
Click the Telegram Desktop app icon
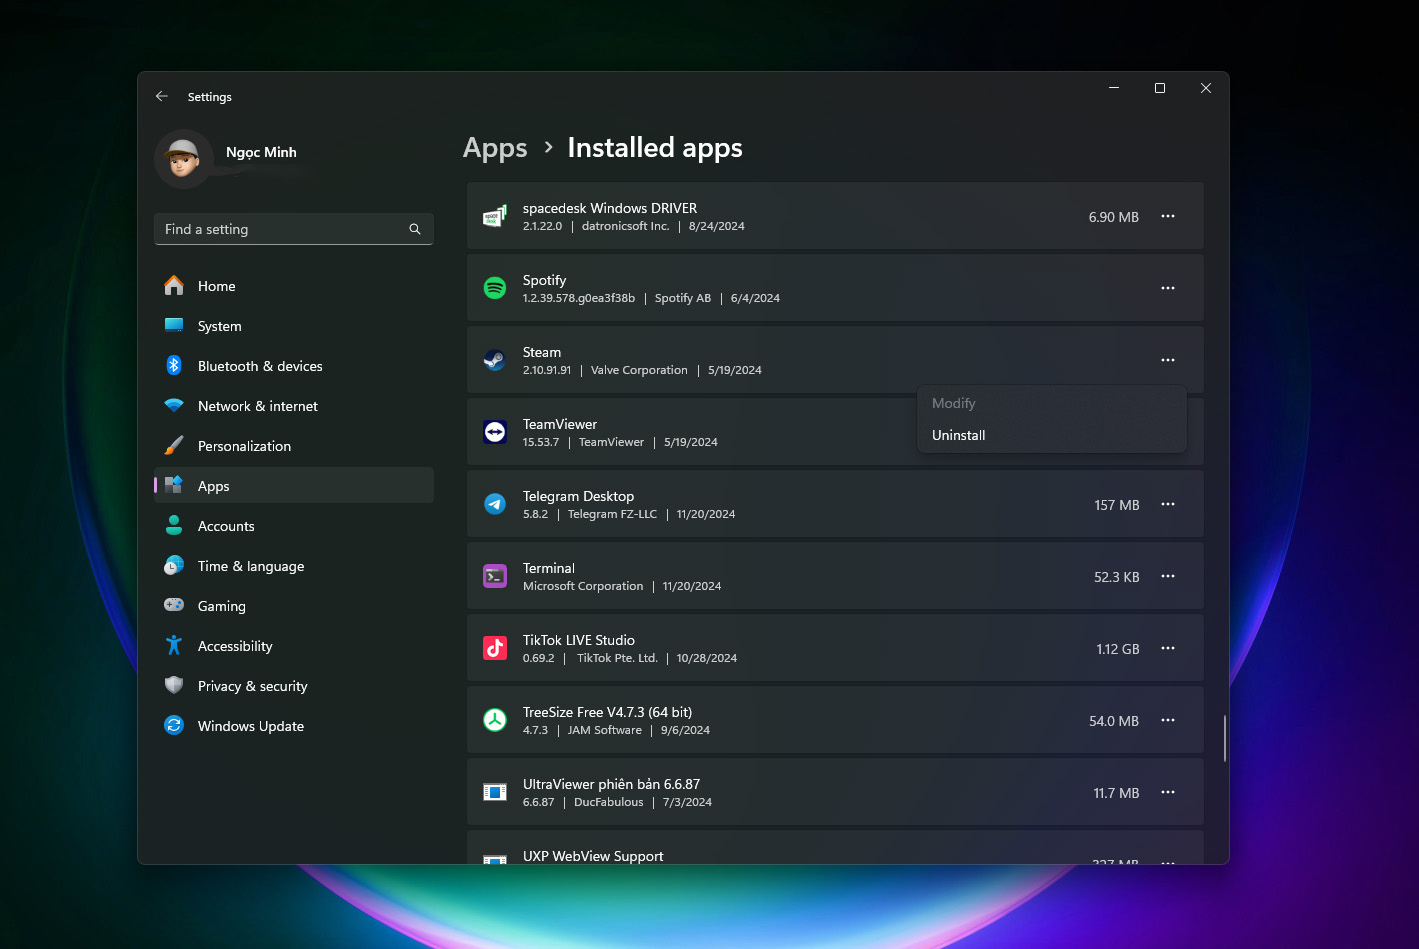click(x=495, y=504)
